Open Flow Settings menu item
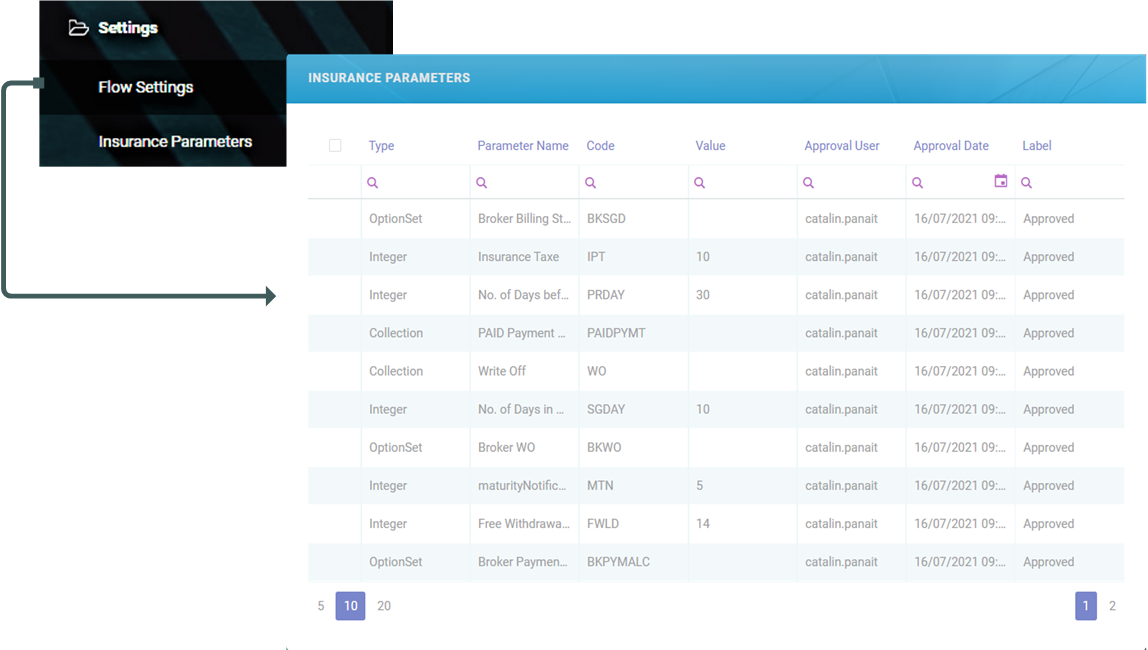This screenshot has width=1148, height=650. pos(146,87)
